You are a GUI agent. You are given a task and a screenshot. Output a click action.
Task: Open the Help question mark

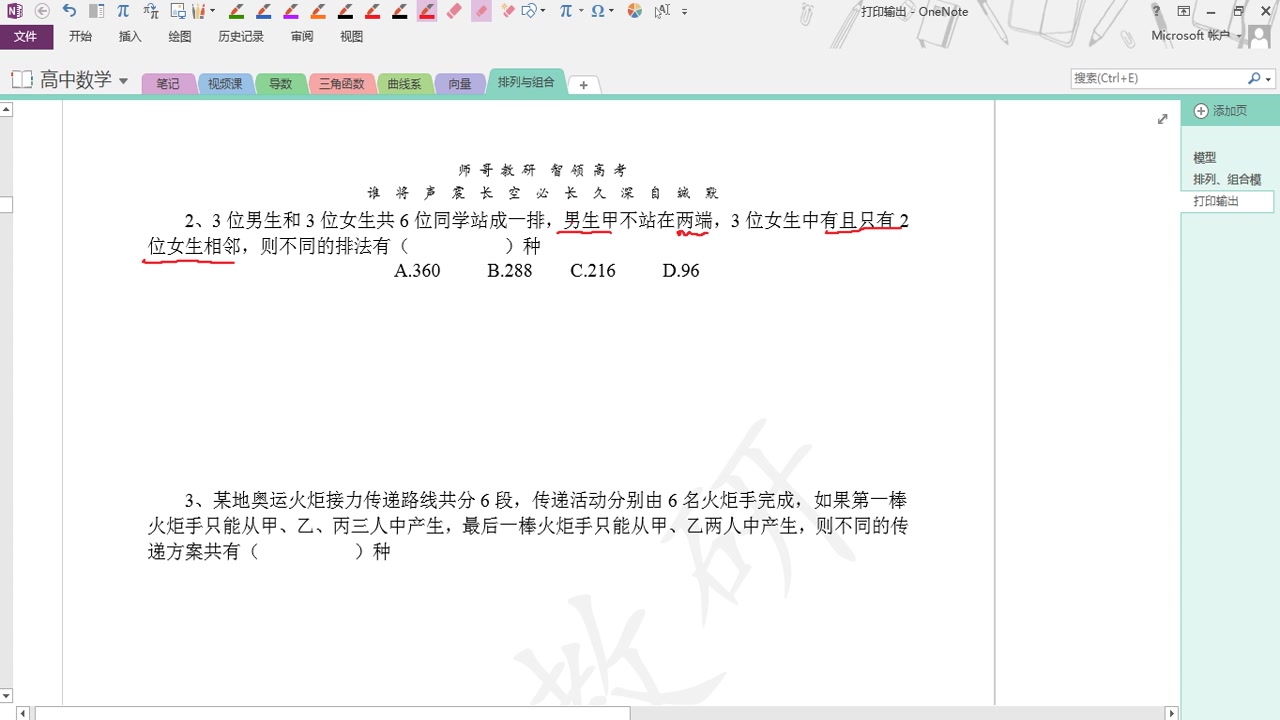tap(1157, 11)
